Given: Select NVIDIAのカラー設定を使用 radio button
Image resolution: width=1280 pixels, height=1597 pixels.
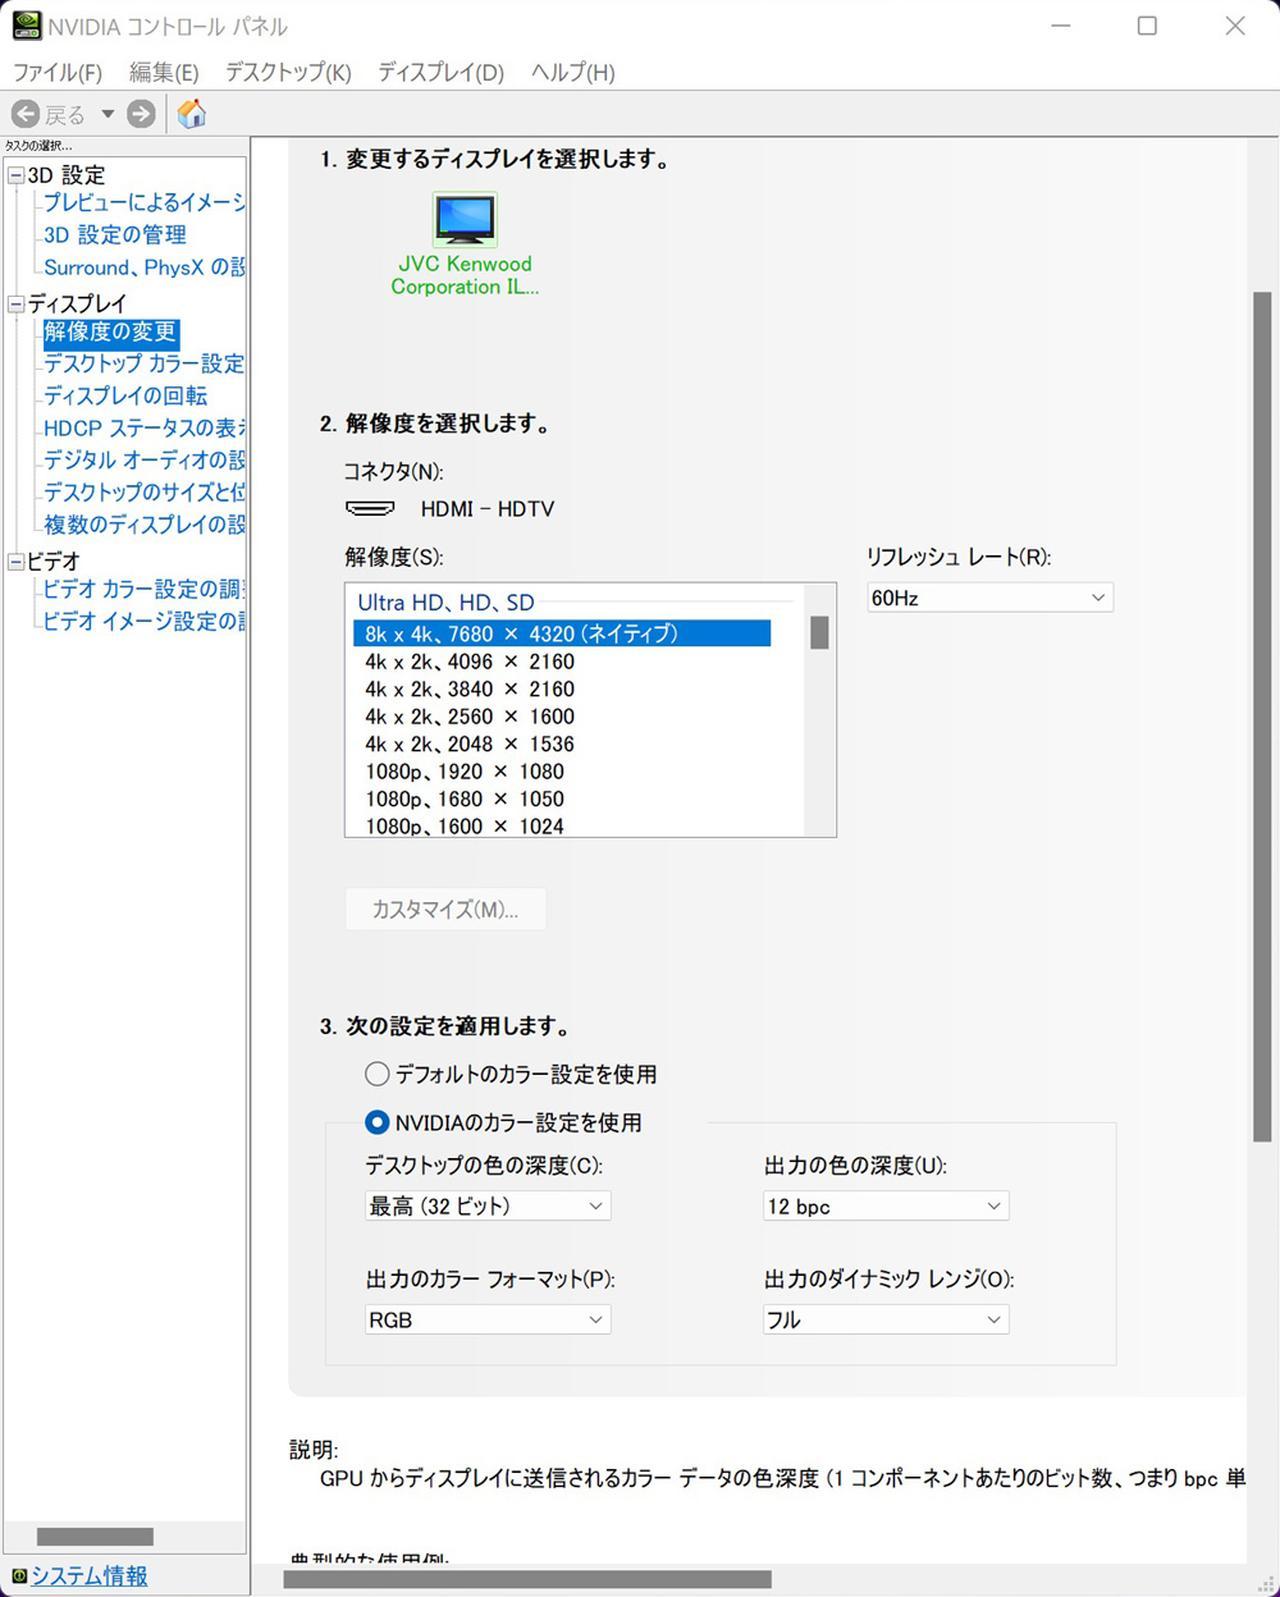Looking at the screenshot, I should coord(377,1123).
